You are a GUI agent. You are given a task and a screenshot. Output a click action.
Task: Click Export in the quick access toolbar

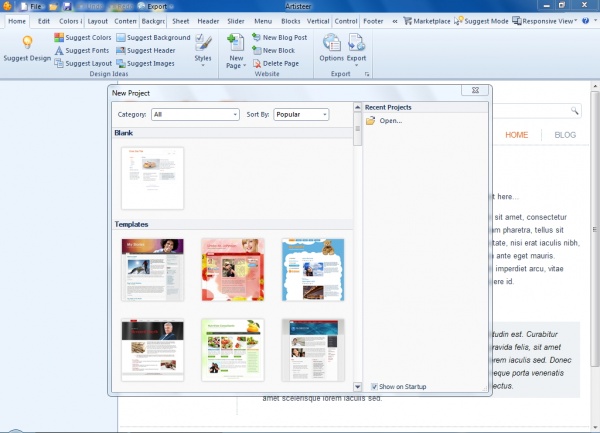pyautogui.click(x=153, y=6)
